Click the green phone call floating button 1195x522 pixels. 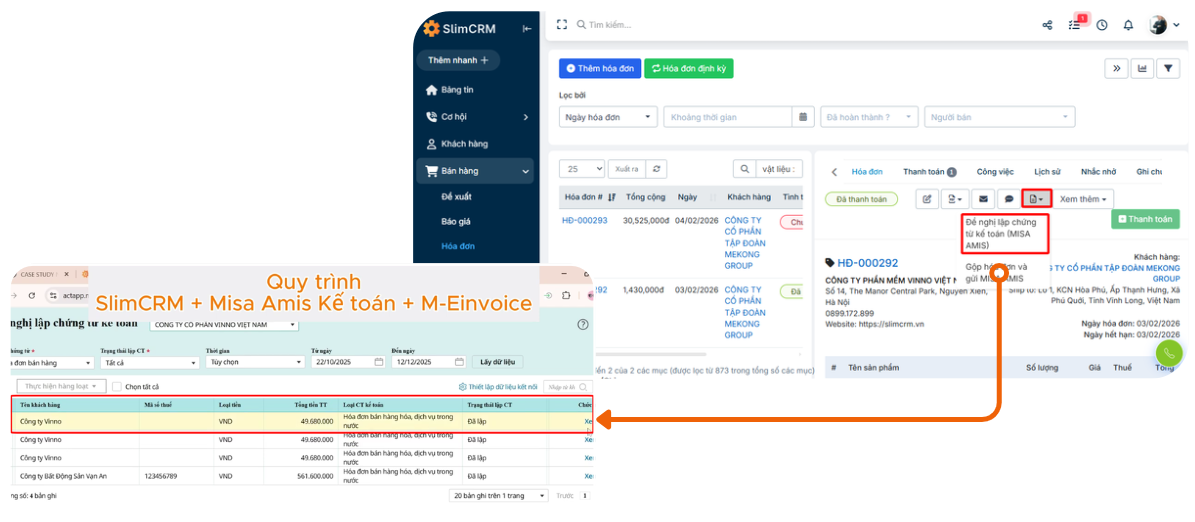(x=1170, y=353)
